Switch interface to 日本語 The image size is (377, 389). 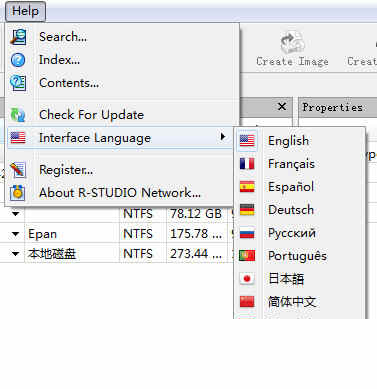[x=286, y=279]
